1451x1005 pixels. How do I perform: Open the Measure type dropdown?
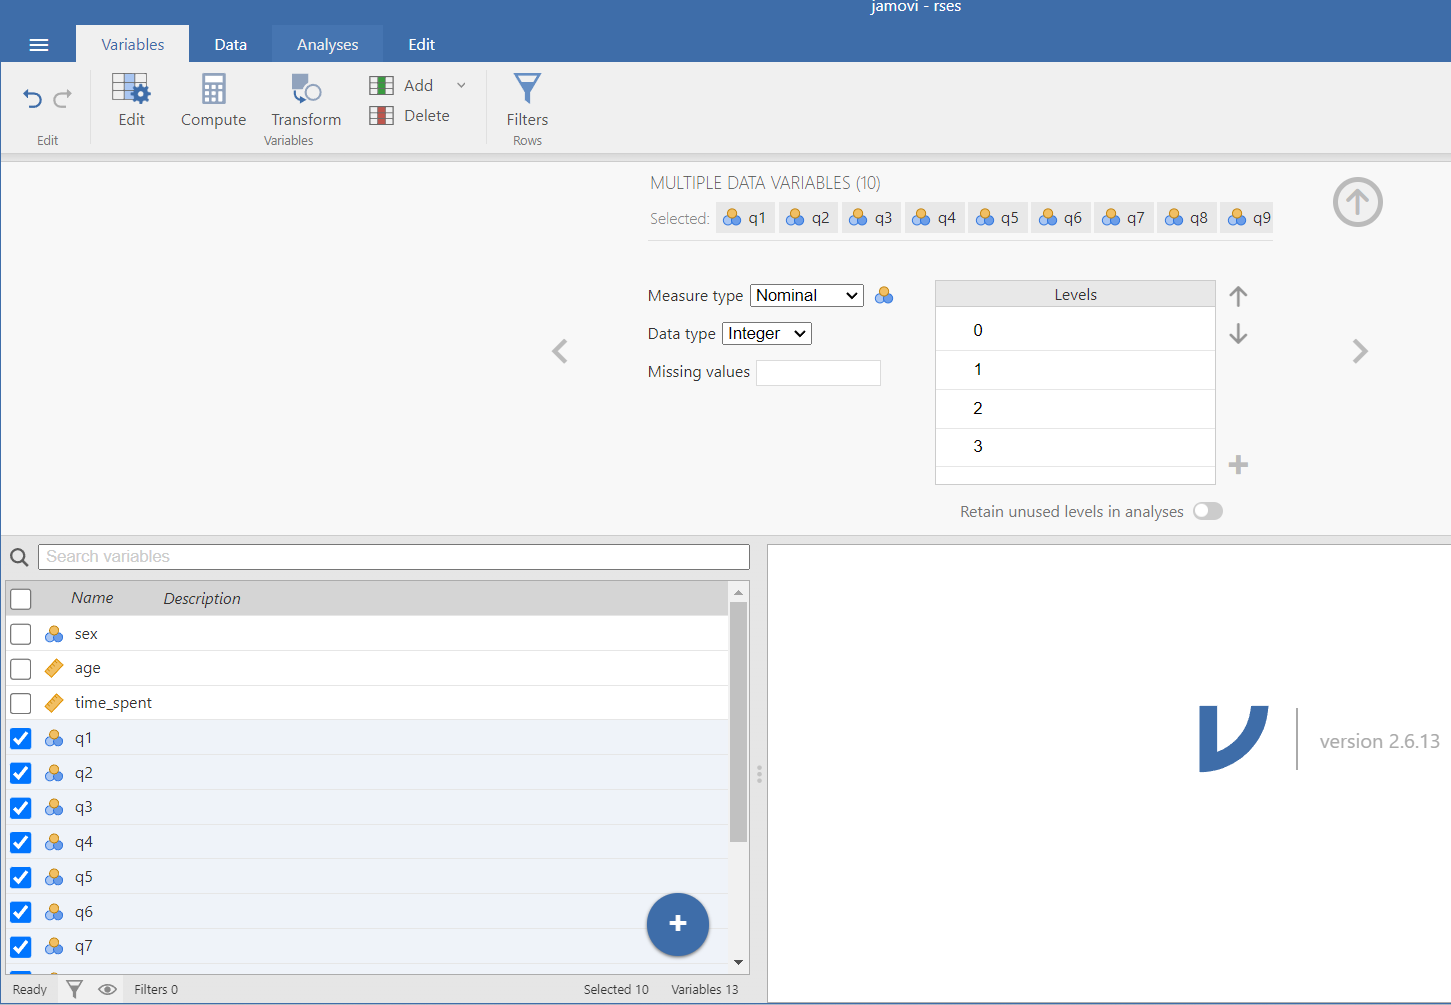pos(806,296)
